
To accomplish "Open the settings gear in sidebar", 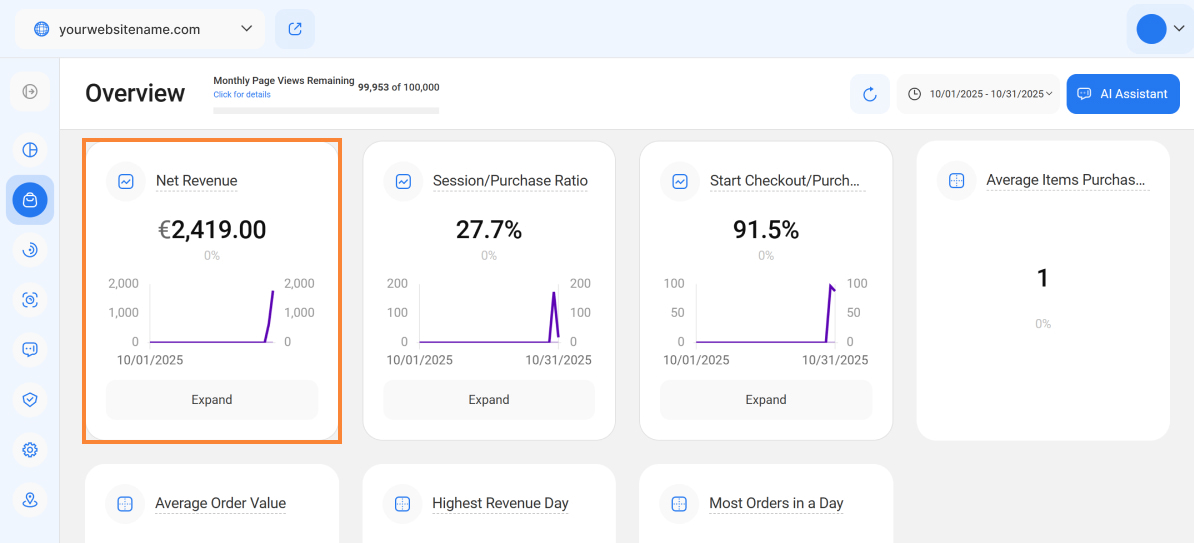I will point(30,450).
